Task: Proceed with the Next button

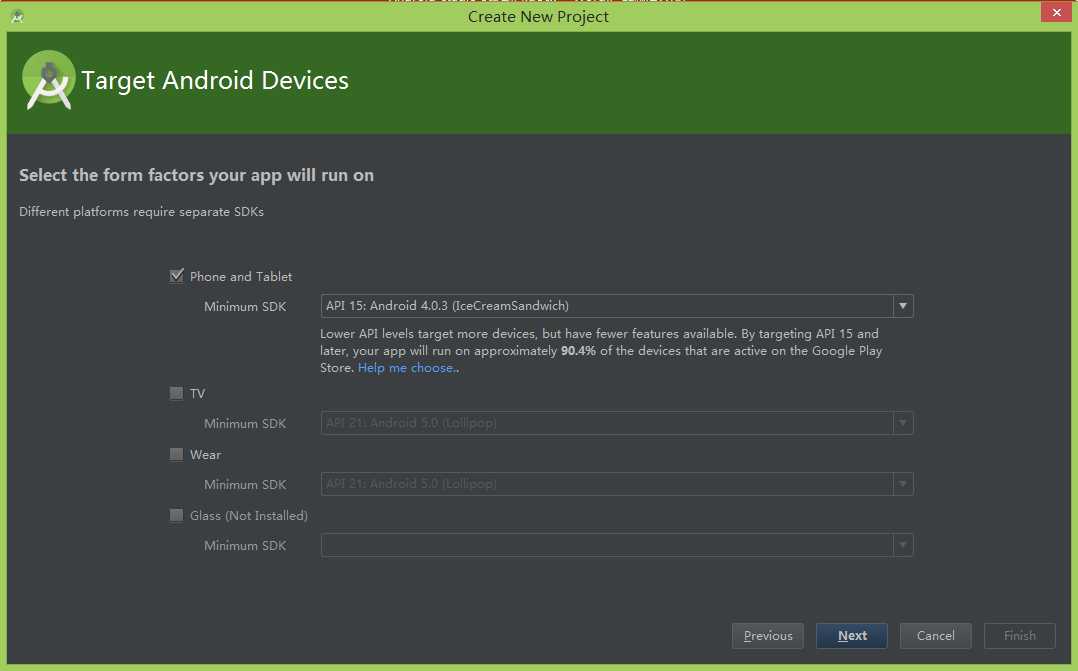Action: click(x=852, y=636)
